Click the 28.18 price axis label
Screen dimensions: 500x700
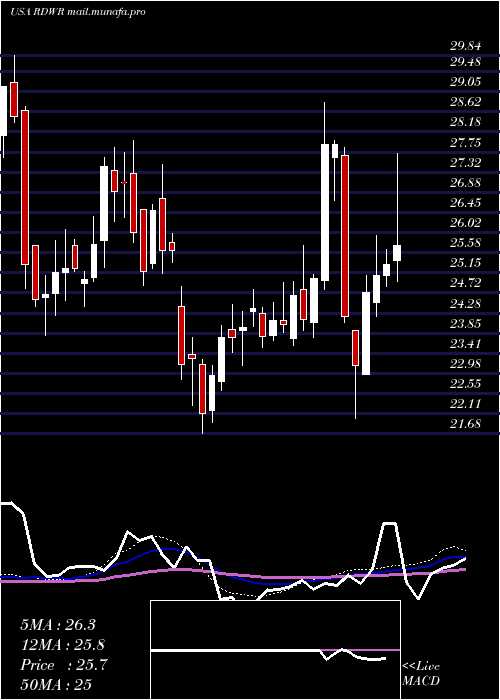coord(465,122)
